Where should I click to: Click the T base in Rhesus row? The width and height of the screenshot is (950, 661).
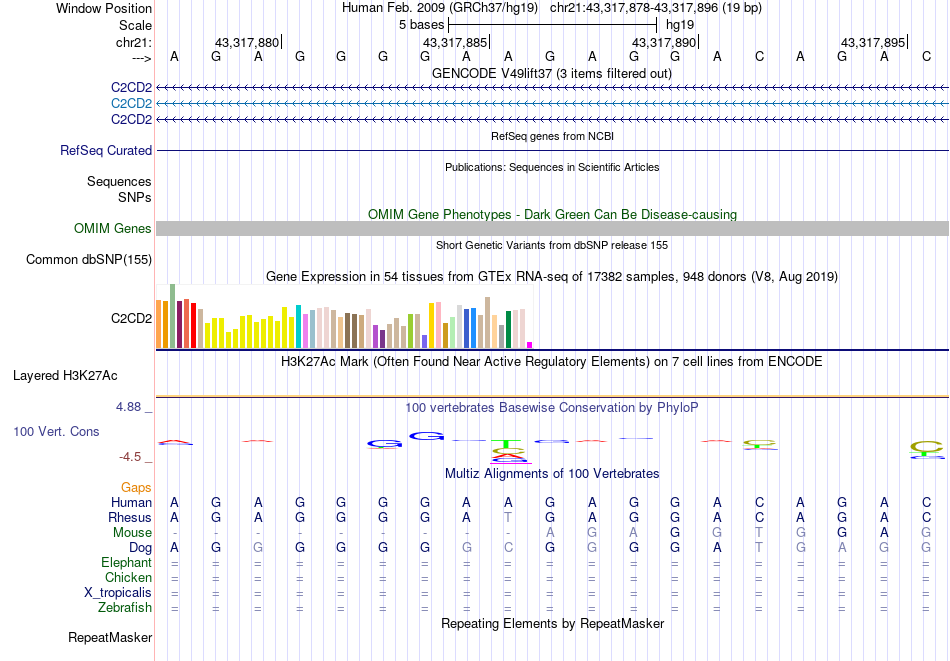[x=508, y=517]
